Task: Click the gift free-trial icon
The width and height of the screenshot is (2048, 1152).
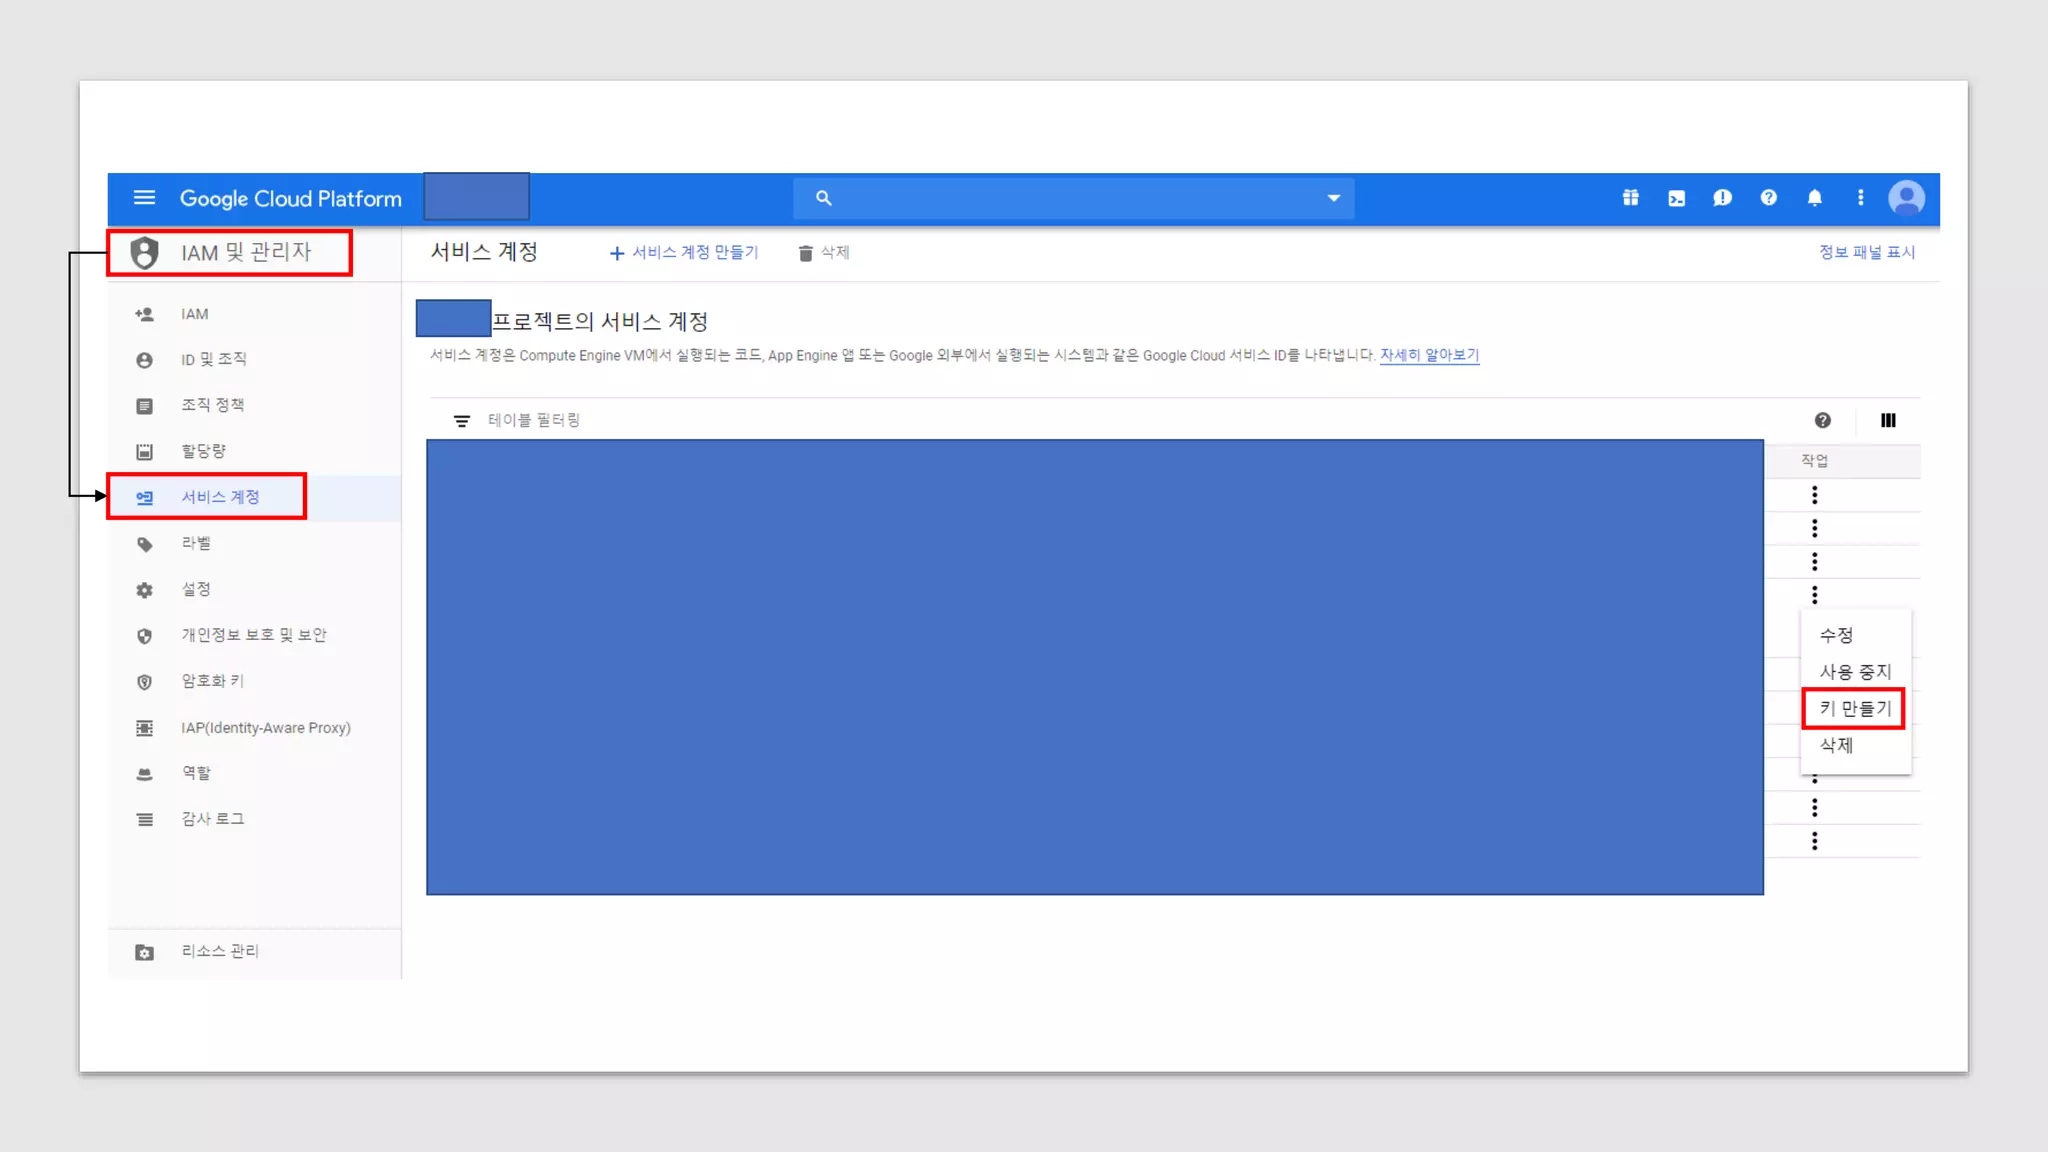Action: coord(1630,198)
